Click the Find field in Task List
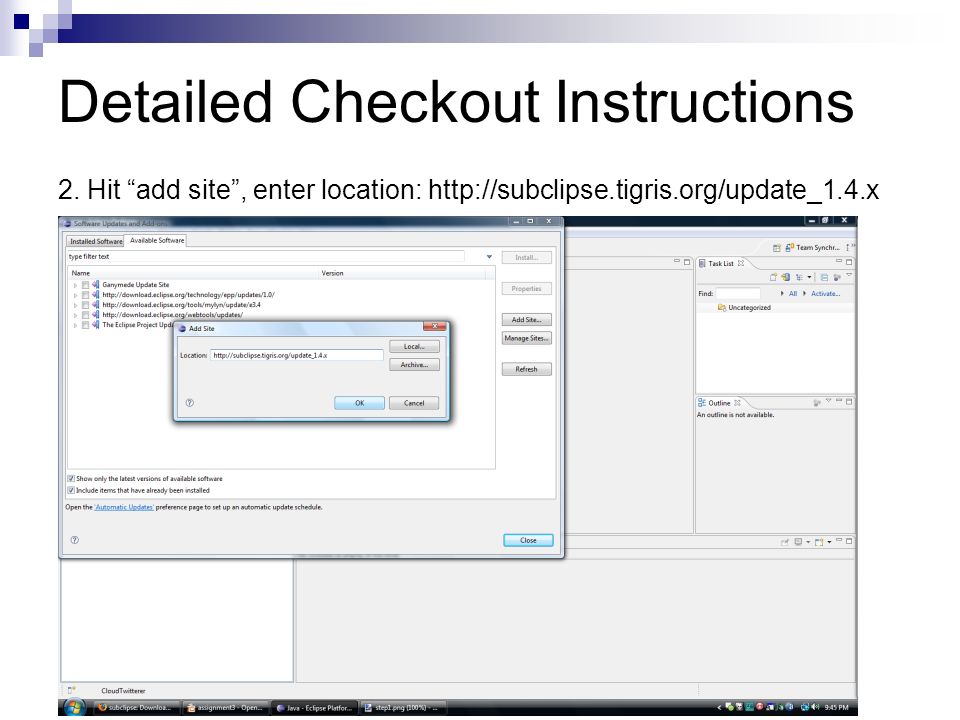The height and width of the screenshot is (720, 960). coord(738,294)
